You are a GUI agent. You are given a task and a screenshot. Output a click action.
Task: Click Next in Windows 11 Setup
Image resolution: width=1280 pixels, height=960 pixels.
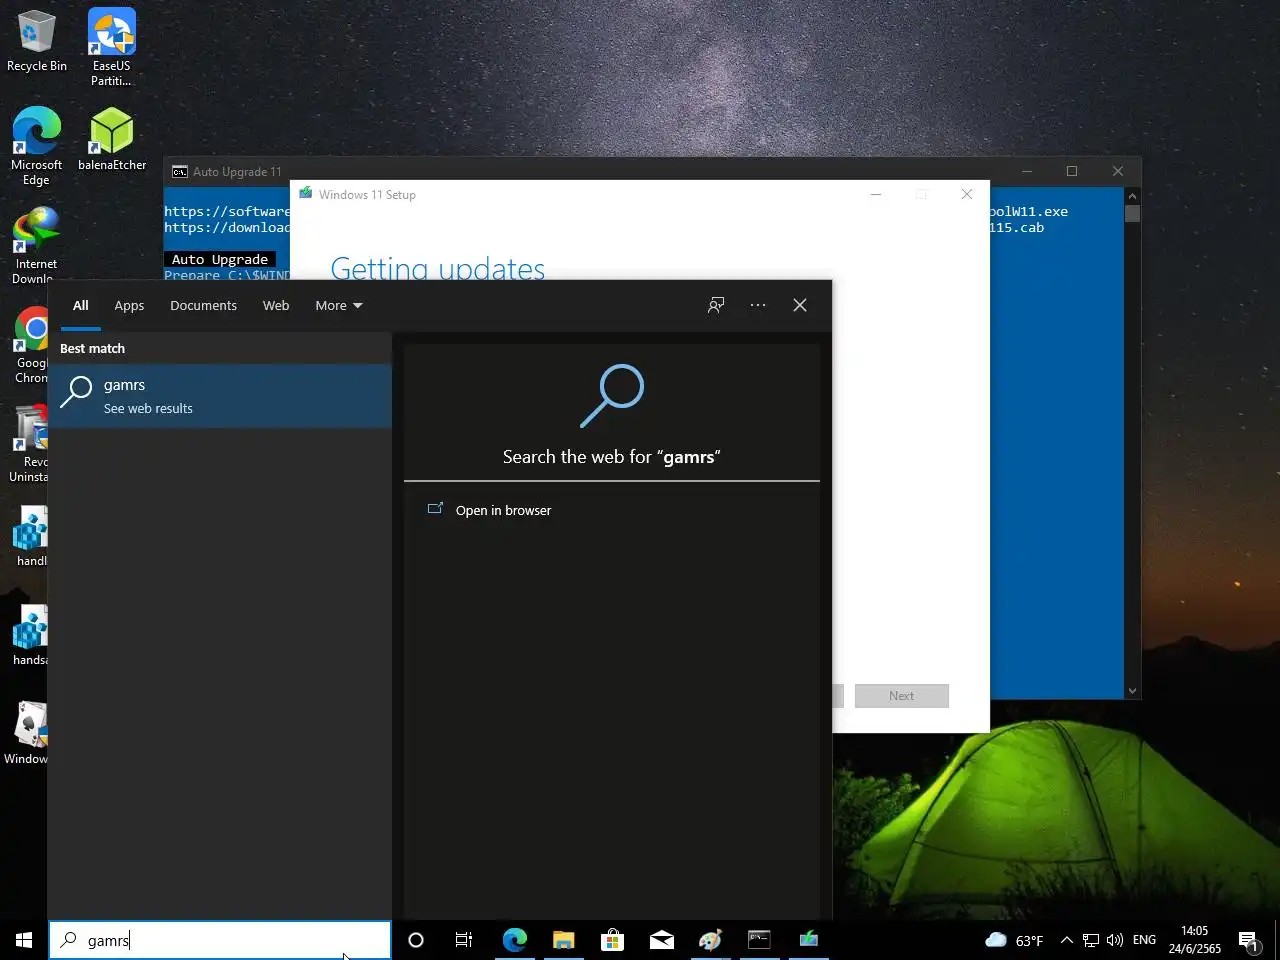(x=902, y=696)
